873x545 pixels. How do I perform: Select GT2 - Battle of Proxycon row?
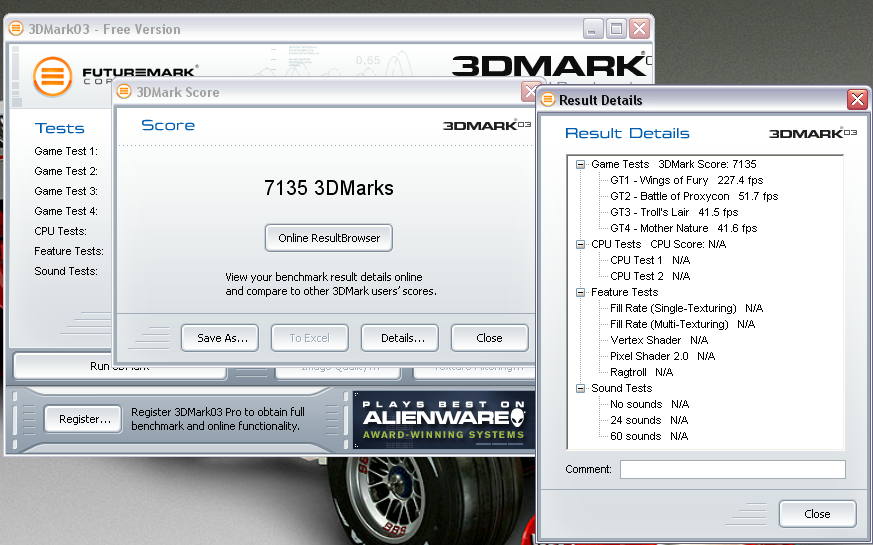click(694, 197)
